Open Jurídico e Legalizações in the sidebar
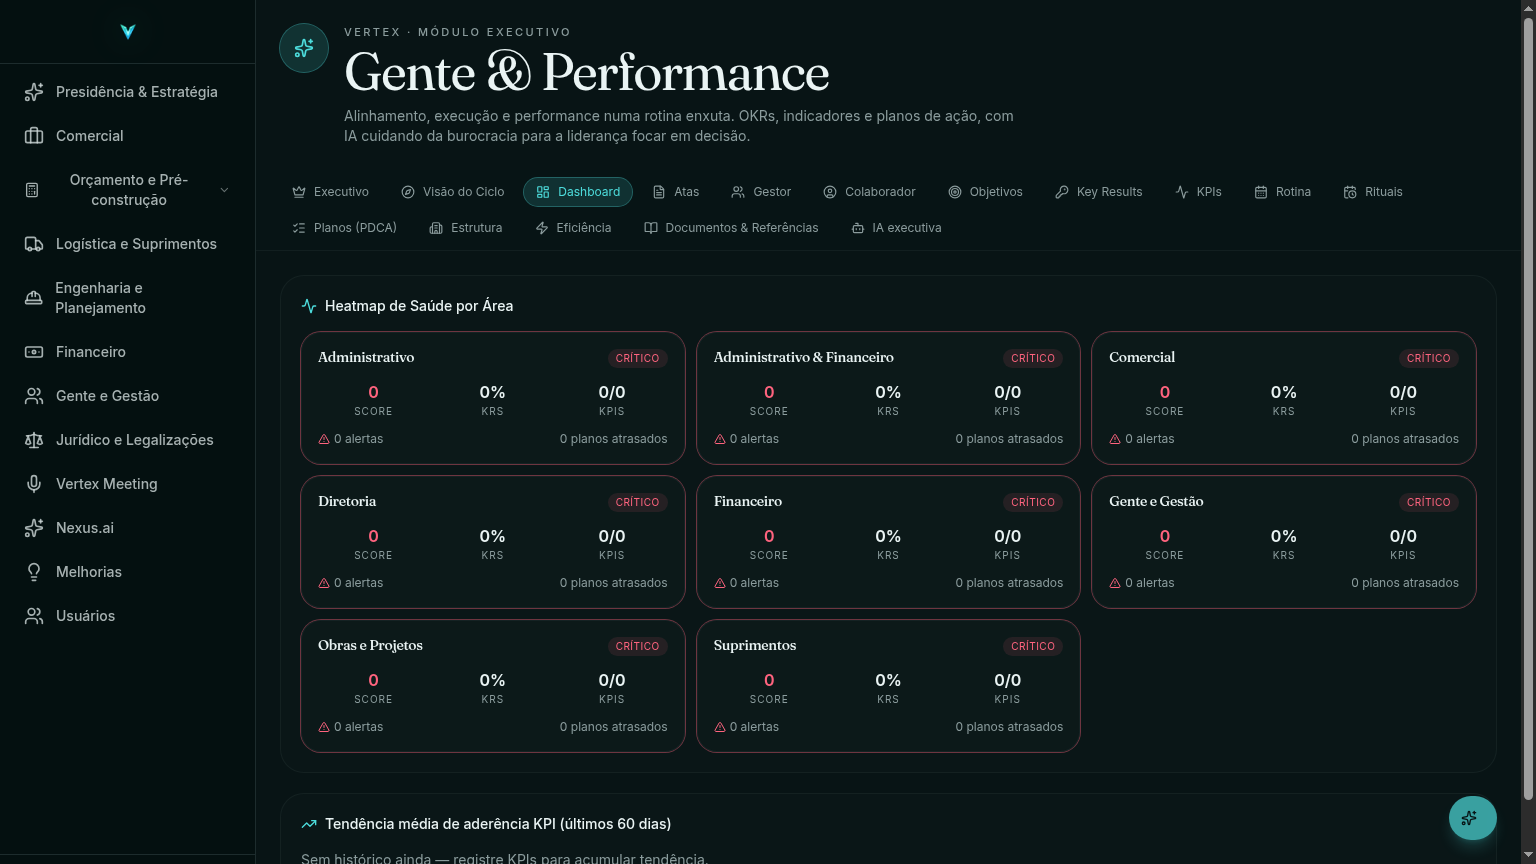The height and width of the screenshot is (864, 1536). (x=128, y=440)
